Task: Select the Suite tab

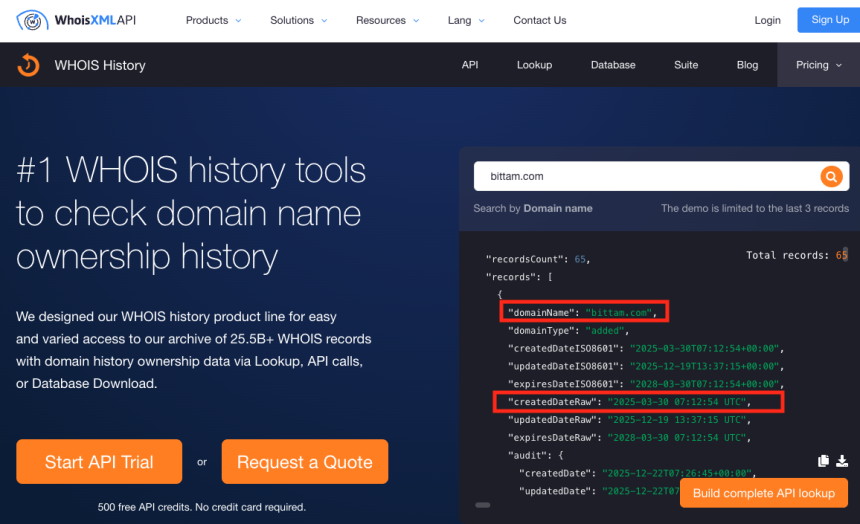Action: pos(686,65)
